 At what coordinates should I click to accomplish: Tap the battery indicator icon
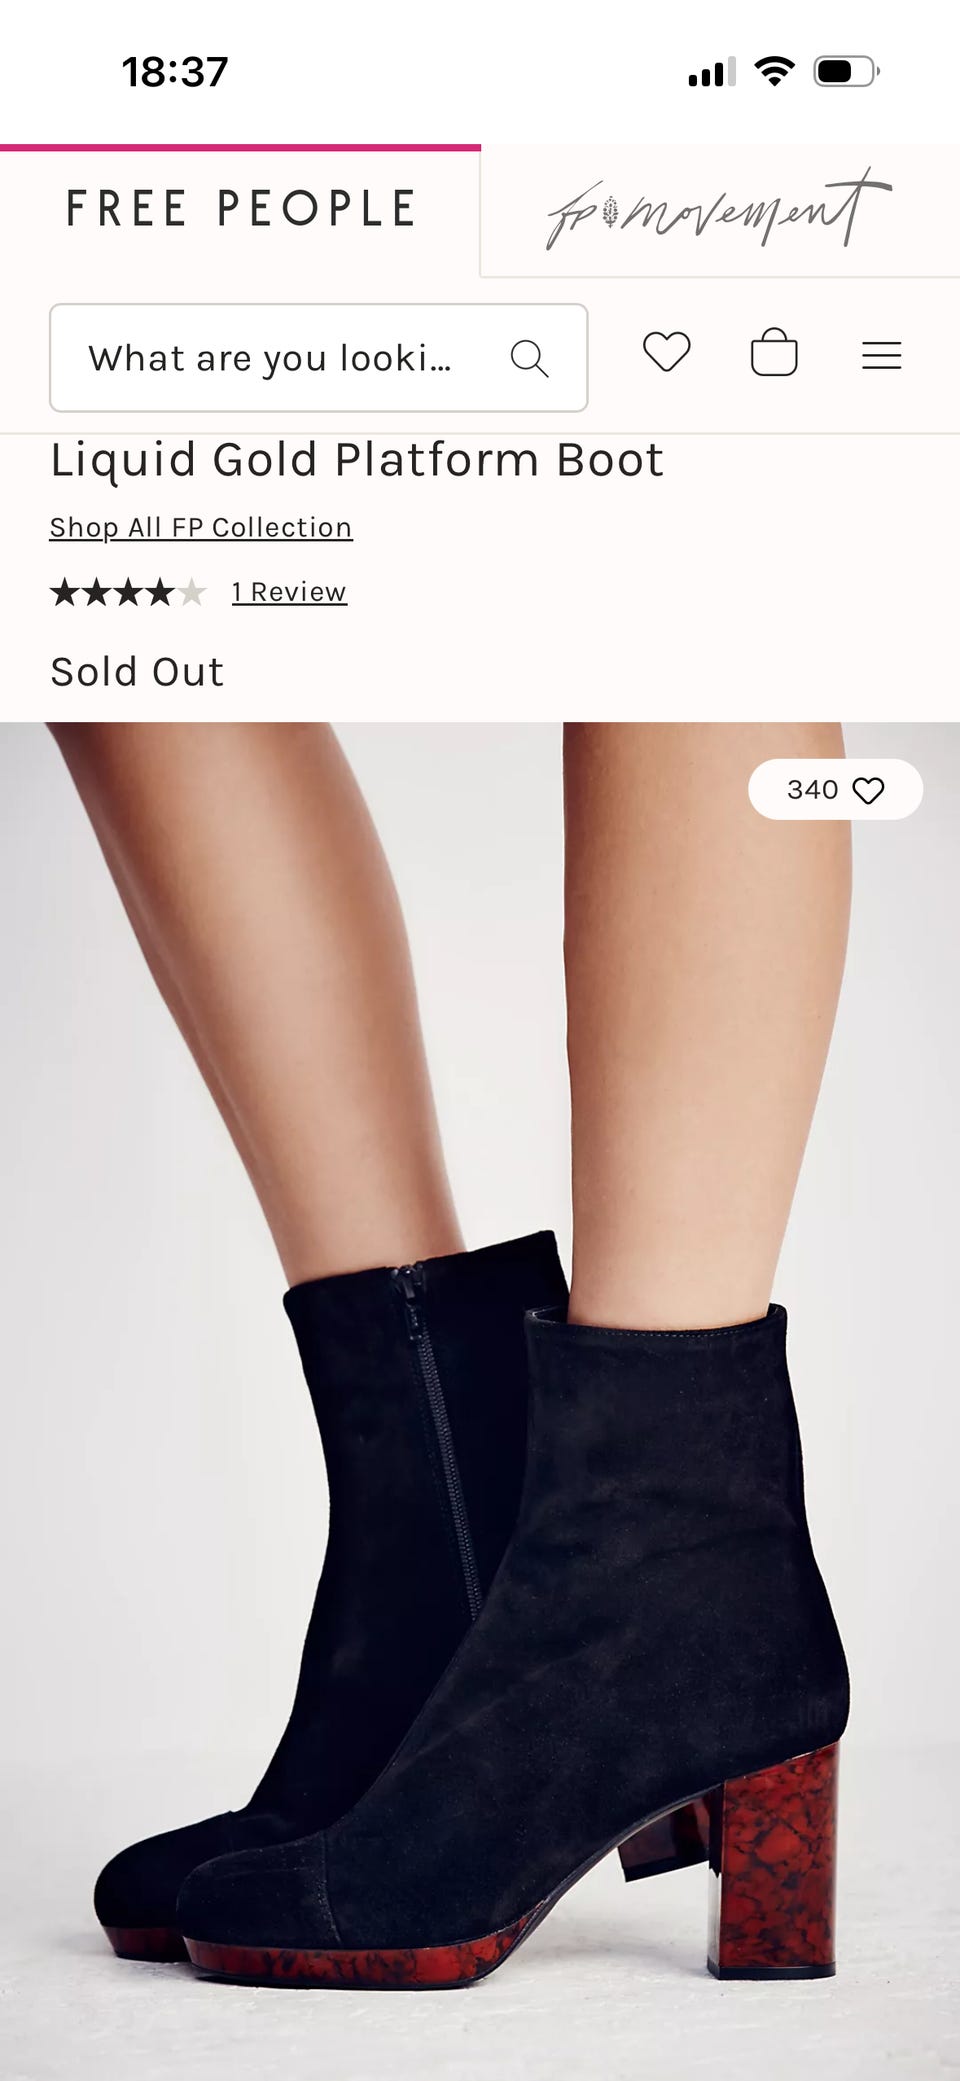point(847,71)
